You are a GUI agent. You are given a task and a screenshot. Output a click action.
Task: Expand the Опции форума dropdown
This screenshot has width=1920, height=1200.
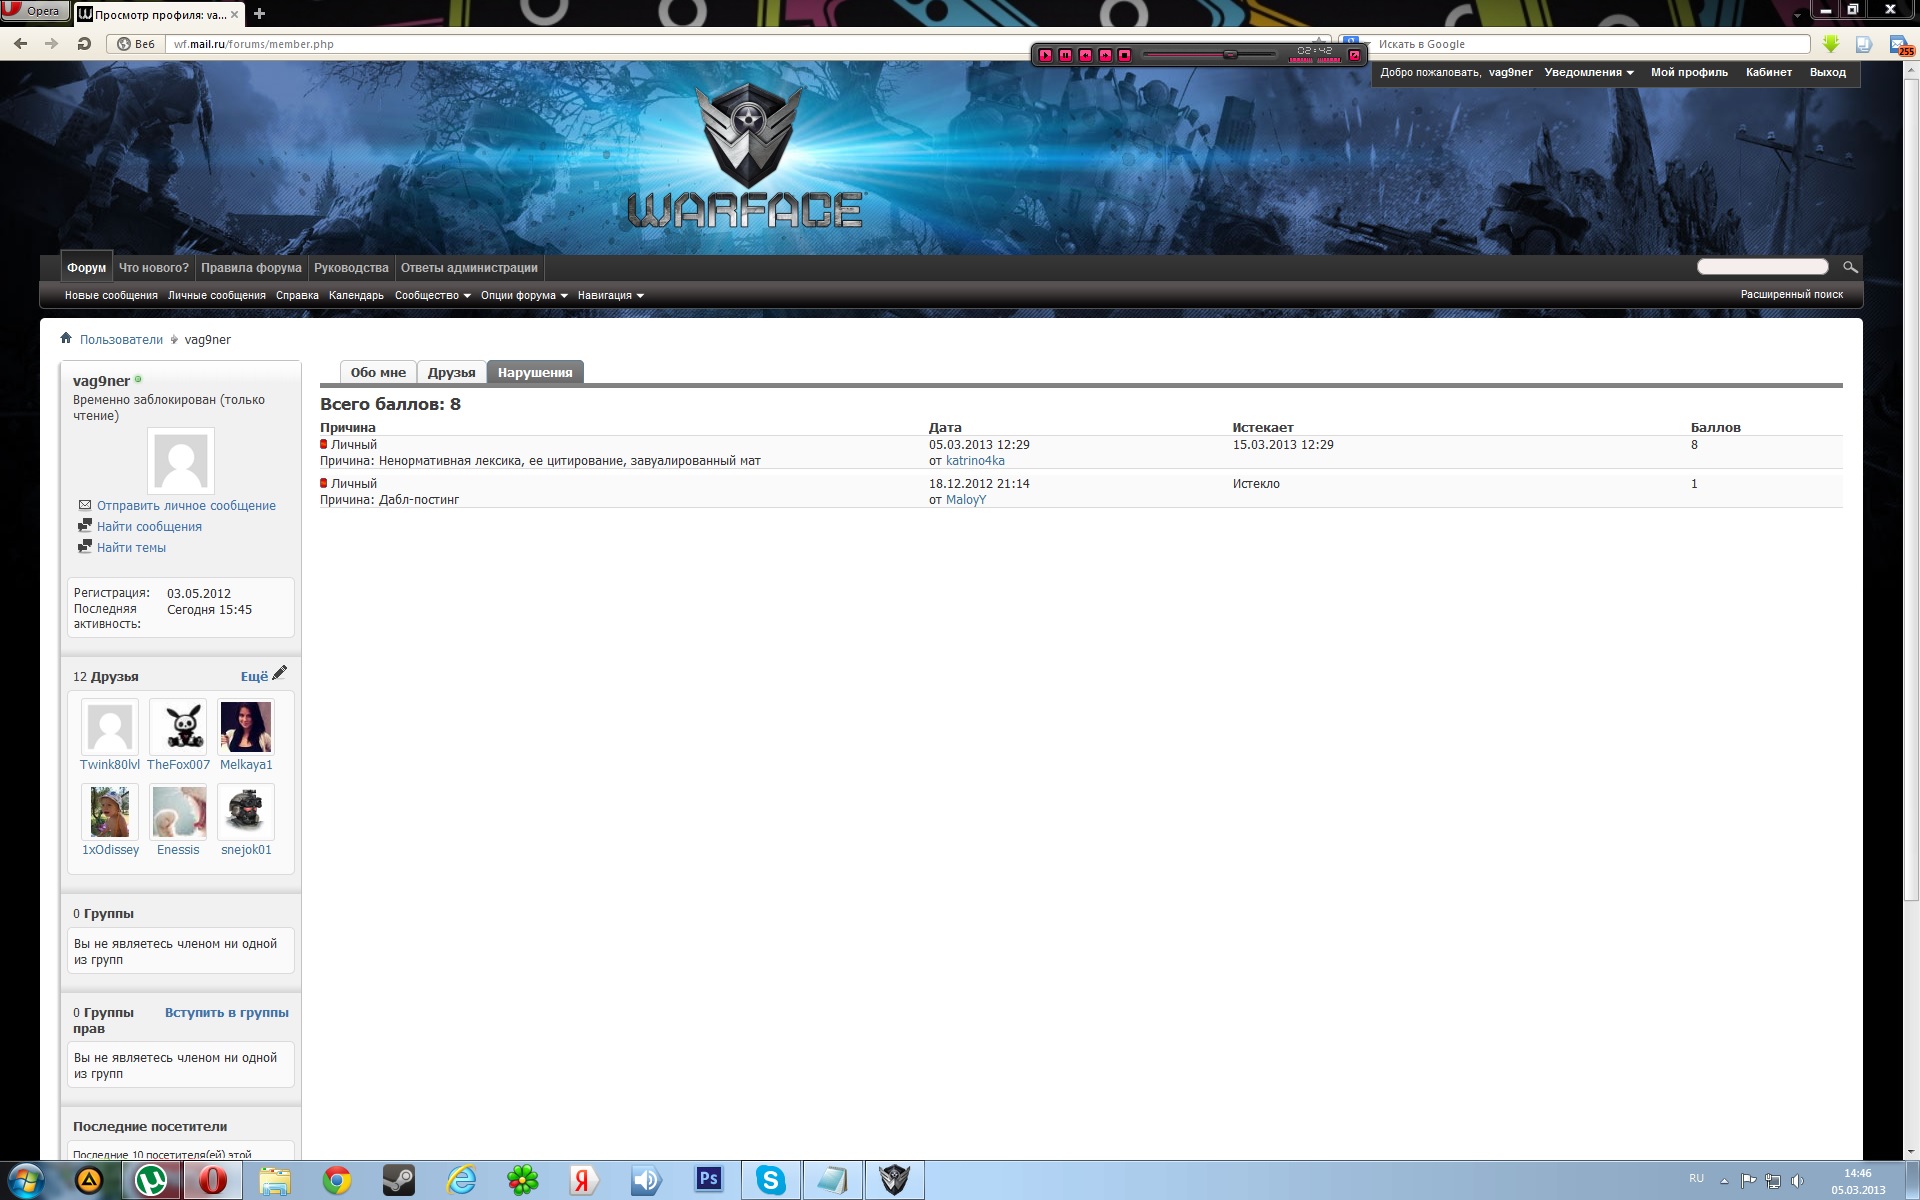pyautogui.click(x=524, y=295)
